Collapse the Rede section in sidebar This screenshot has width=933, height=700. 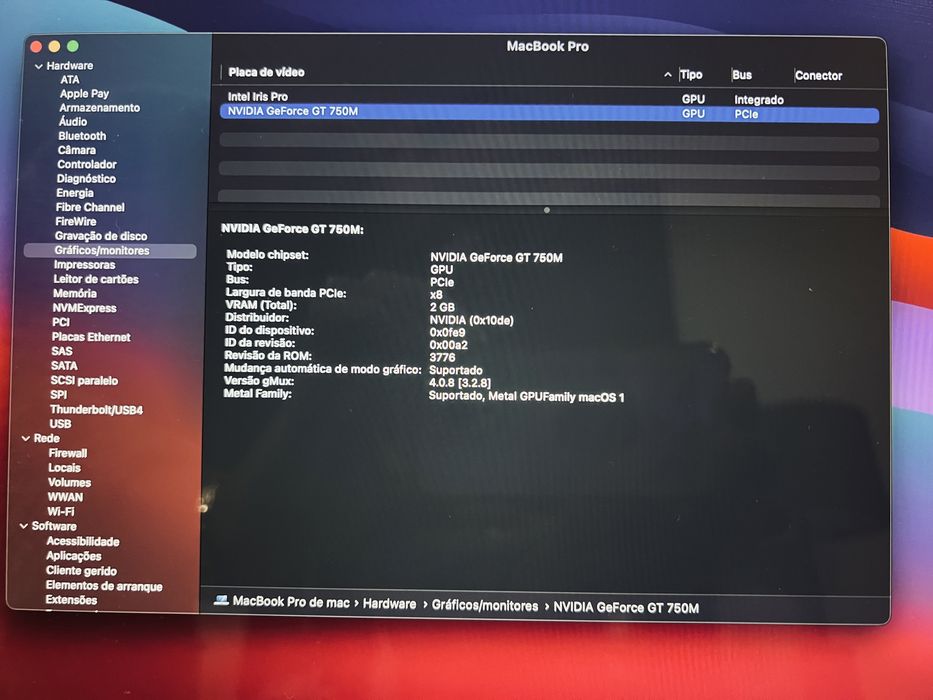coord(26,439)
